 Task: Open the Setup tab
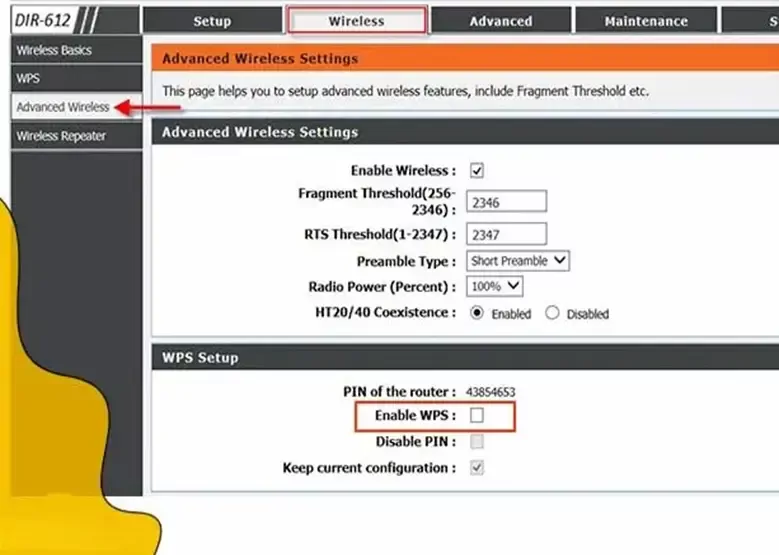[211, 21]
